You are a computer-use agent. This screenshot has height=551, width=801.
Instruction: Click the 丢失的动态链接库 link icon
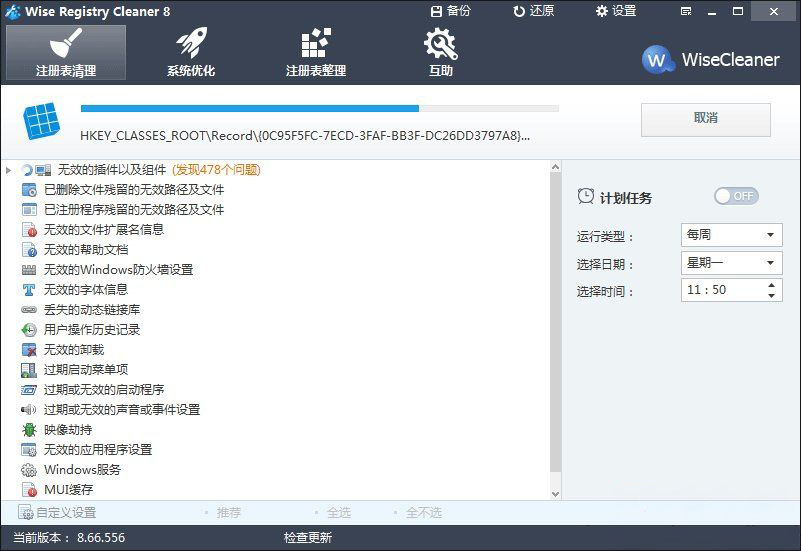click(x=29, y=309)
